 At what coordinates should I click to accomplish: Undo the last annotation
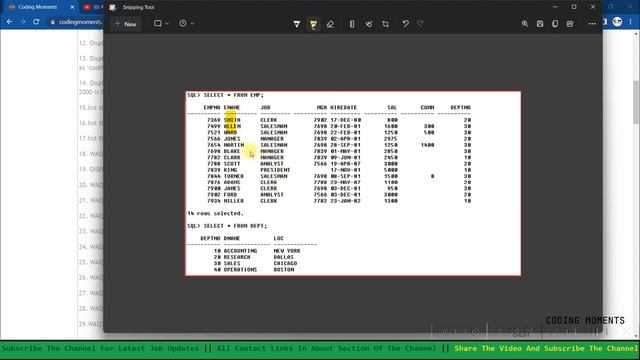point(405,24)
